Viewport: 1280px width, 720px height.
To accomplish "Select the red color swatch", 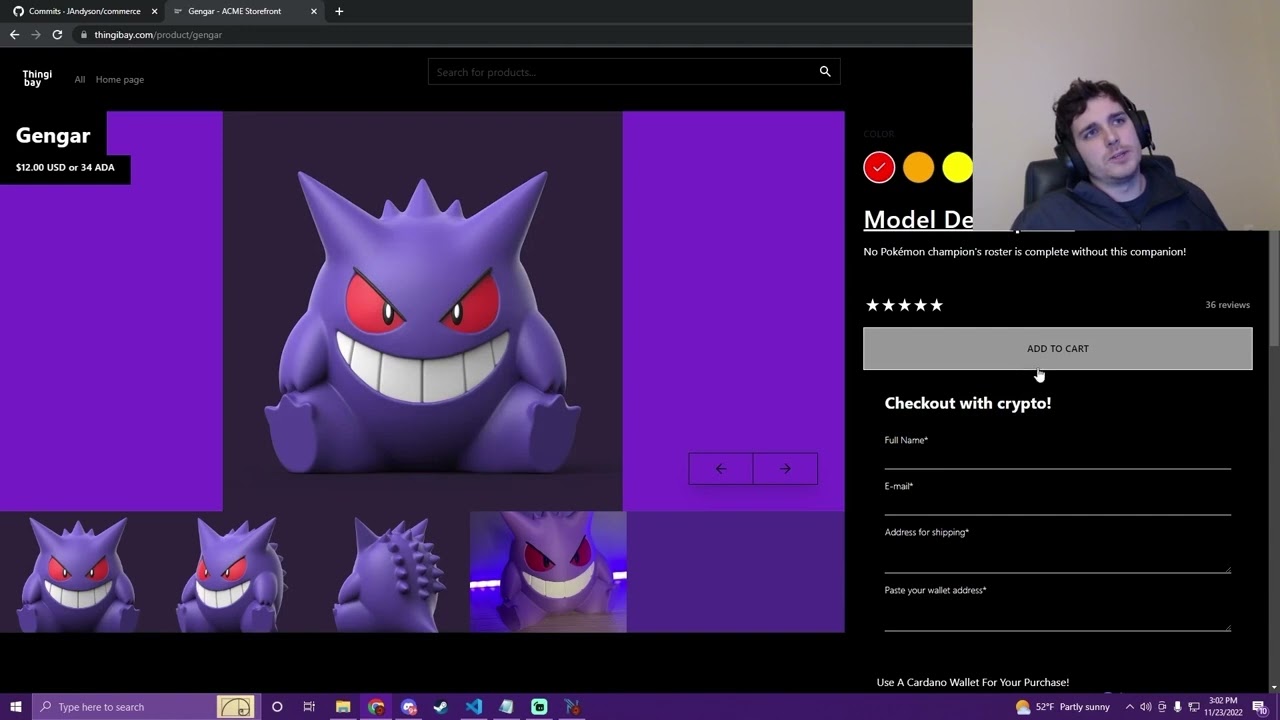I will 879,167.
